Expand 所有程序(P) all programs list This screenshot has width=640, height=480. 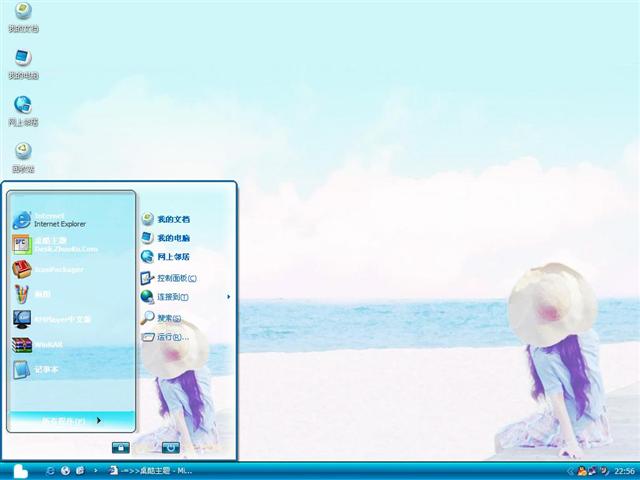(x=71, y=420)
